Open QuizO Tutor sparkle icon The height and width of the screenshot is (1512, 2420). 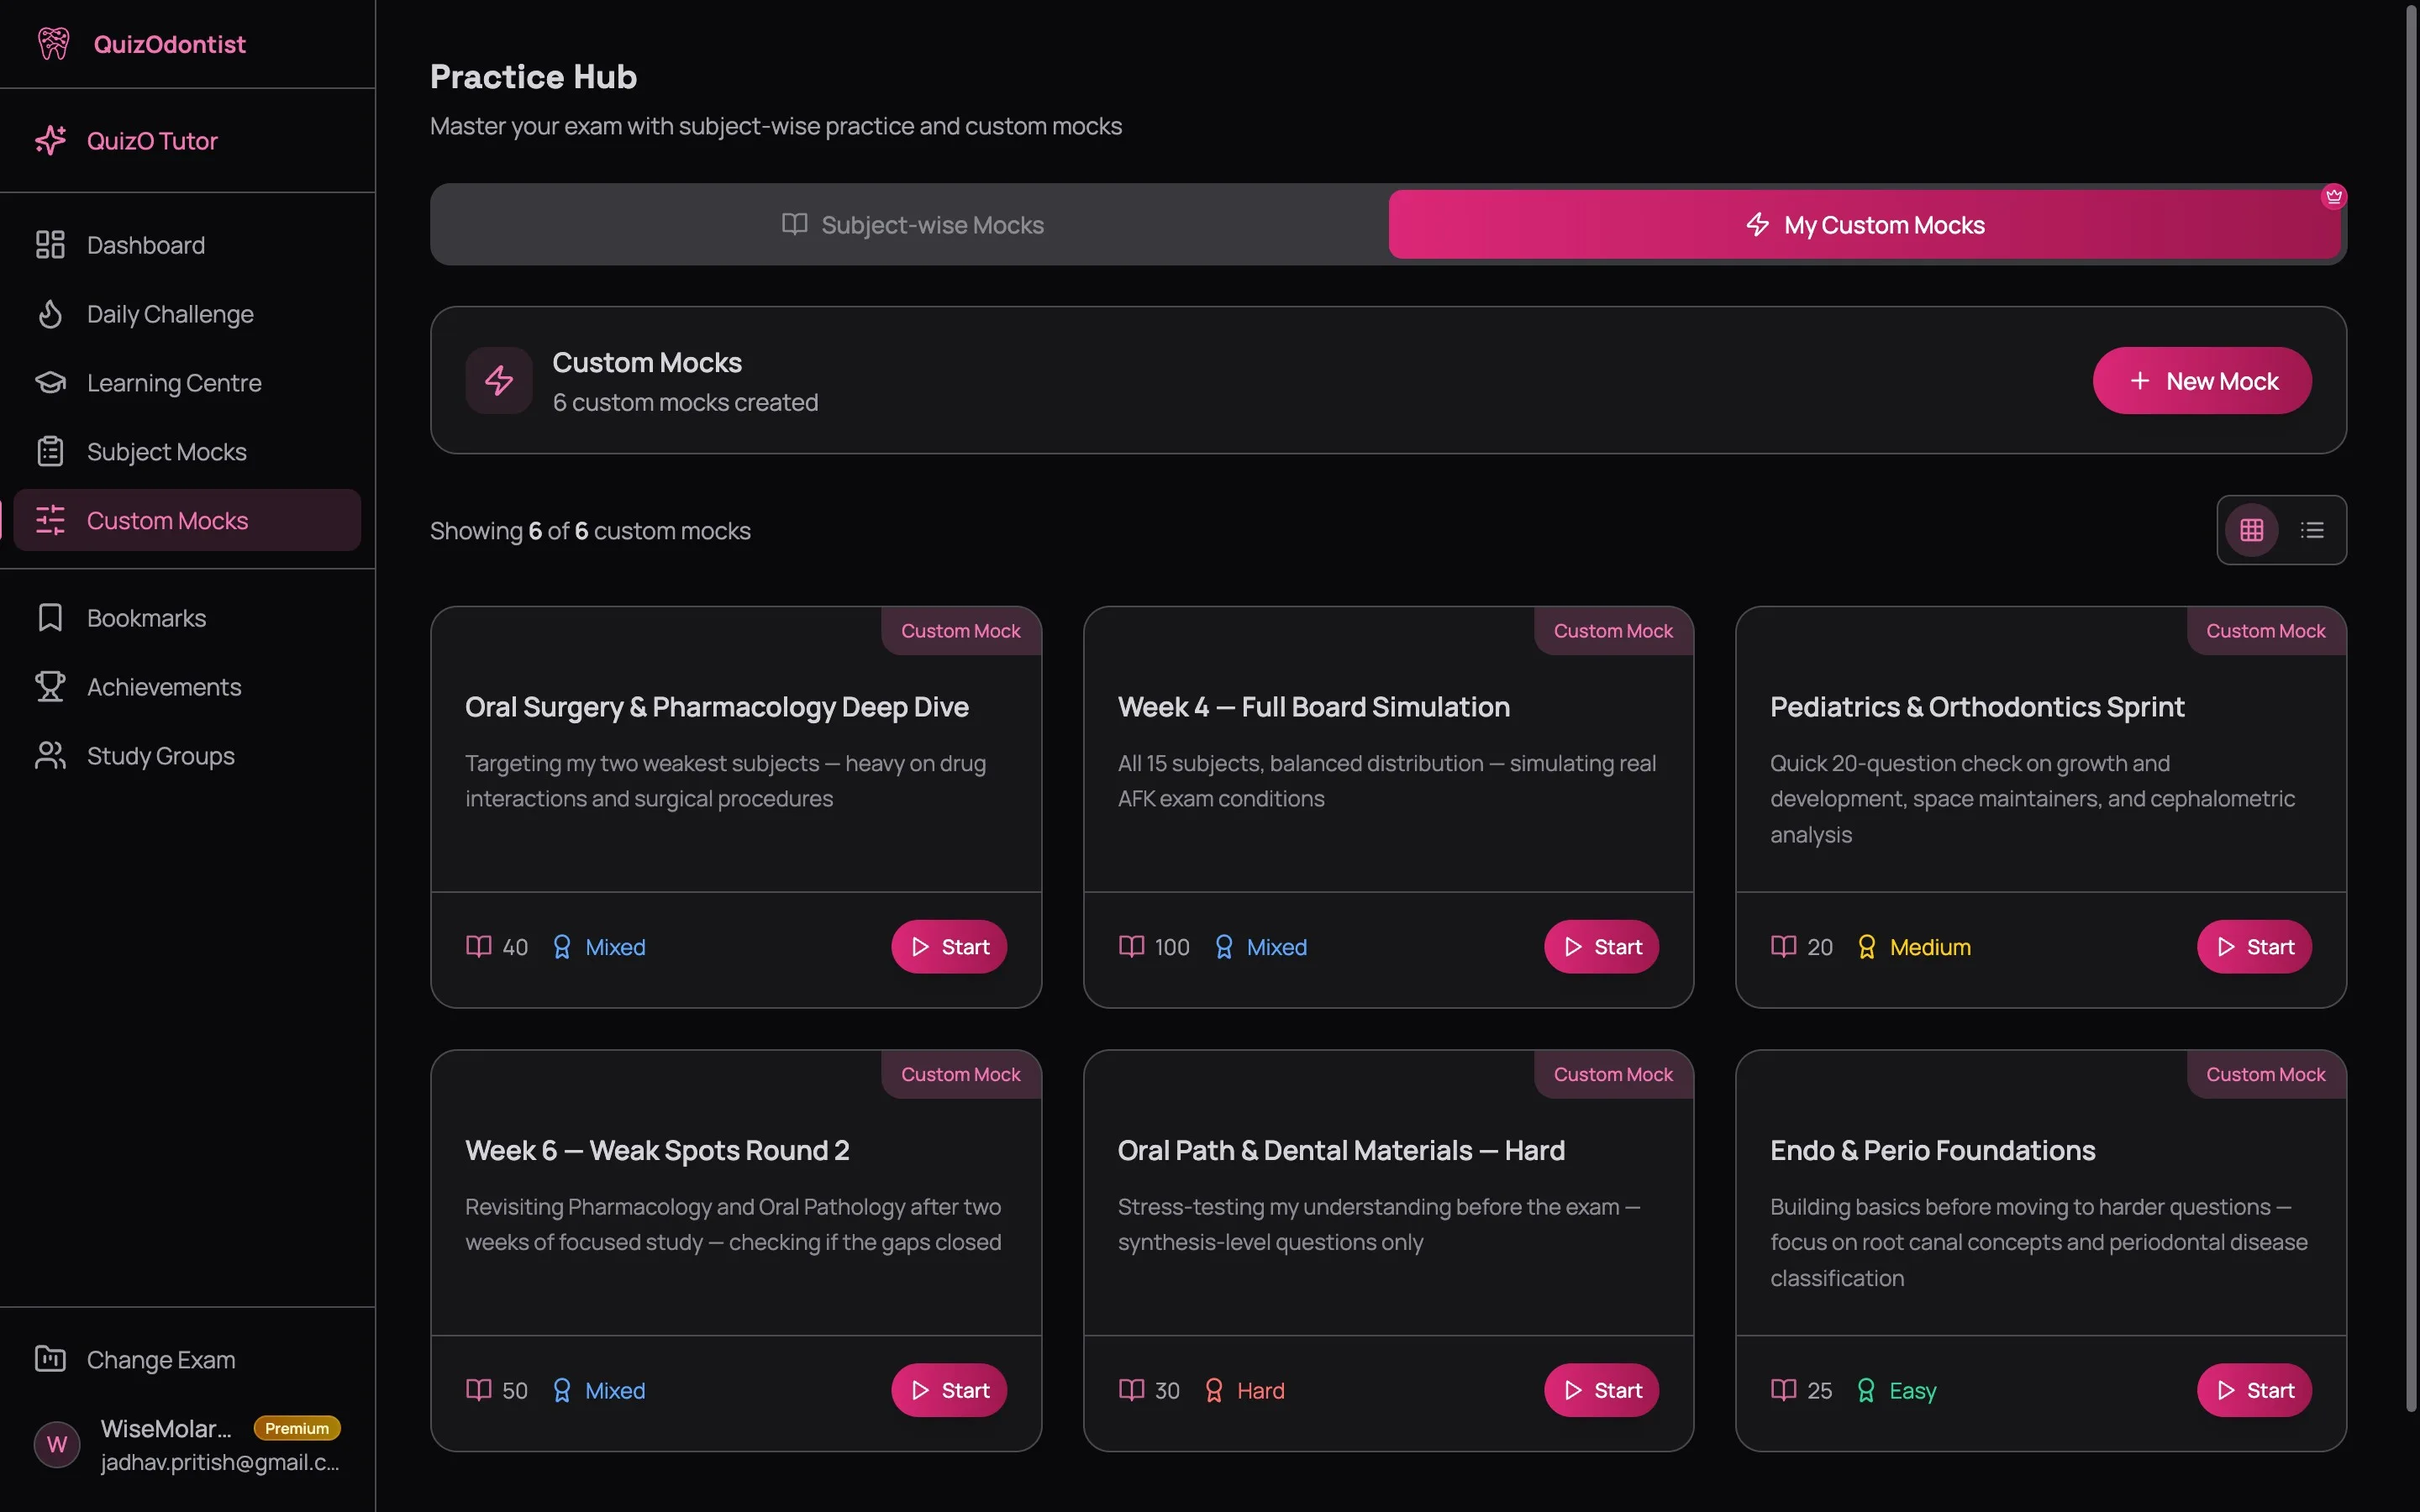tap(50, 140)
